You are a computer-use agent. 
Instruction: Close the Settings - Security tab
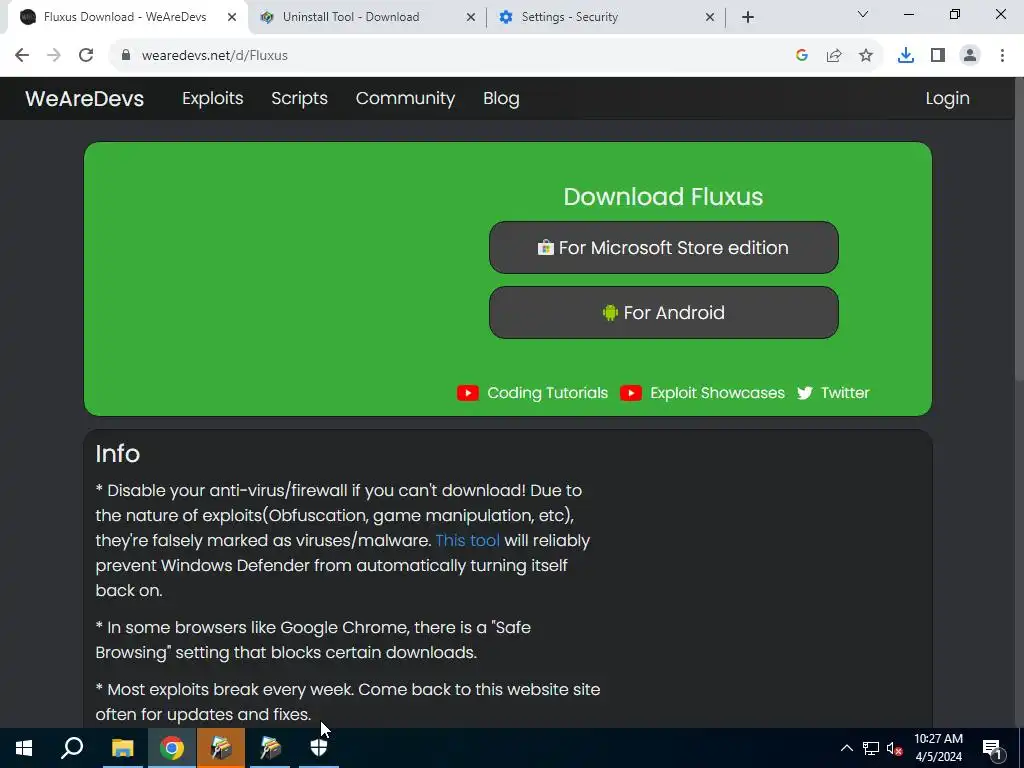tap(710, 17)
